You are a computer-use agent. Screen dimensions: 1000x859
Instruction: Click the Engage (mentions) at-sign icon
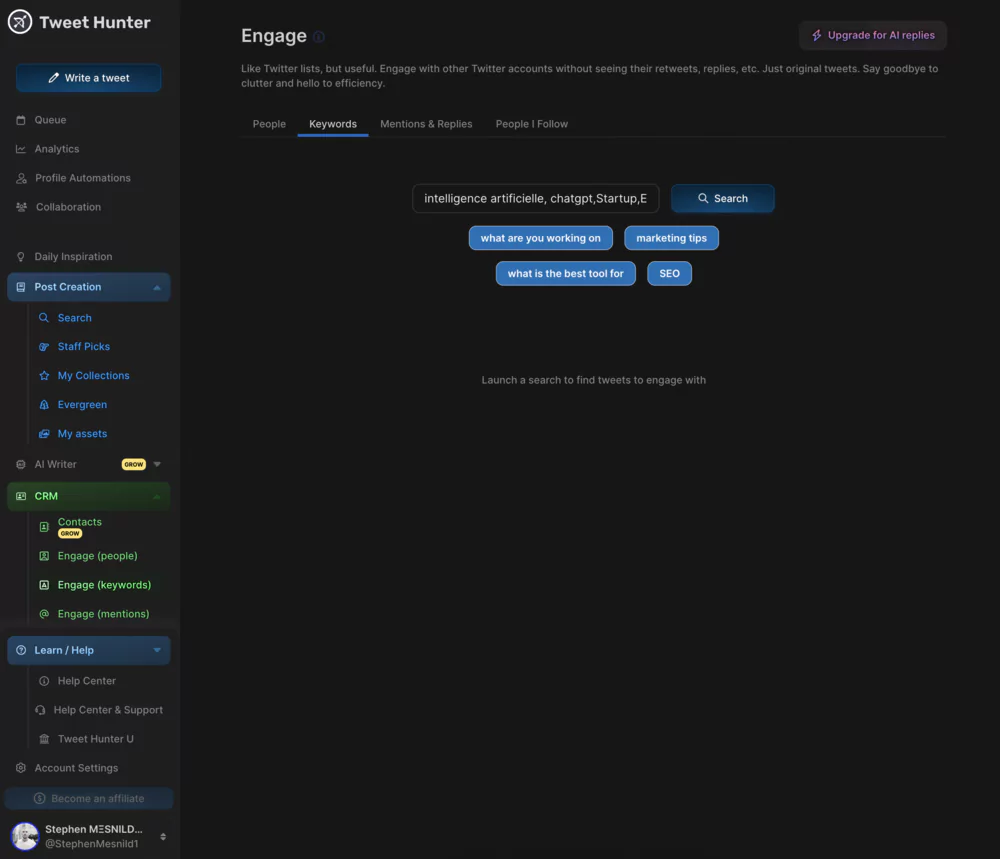44,614
